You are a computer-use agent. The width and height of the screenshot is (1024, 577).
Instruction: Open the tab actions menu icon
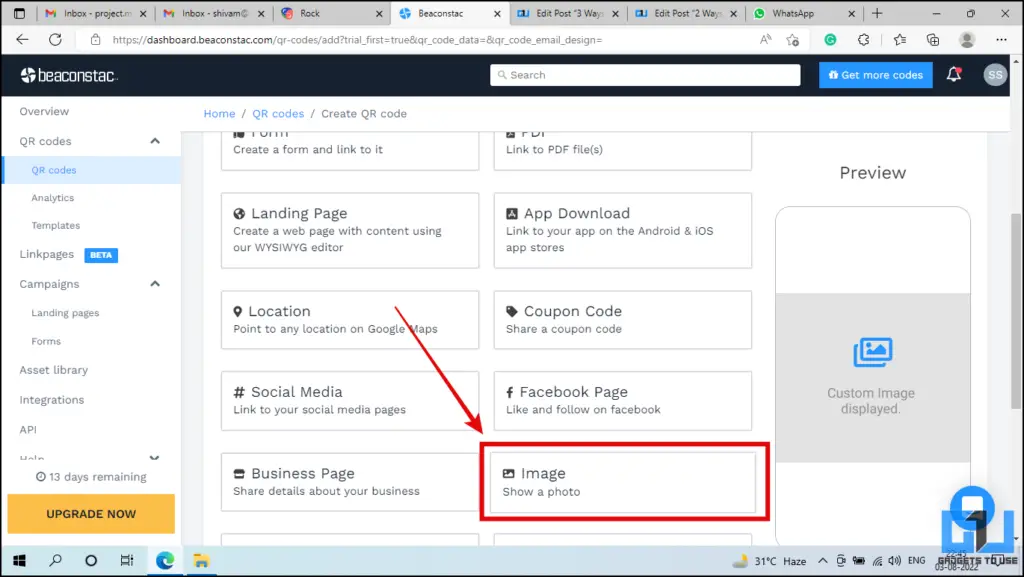[x=19, y=13]
